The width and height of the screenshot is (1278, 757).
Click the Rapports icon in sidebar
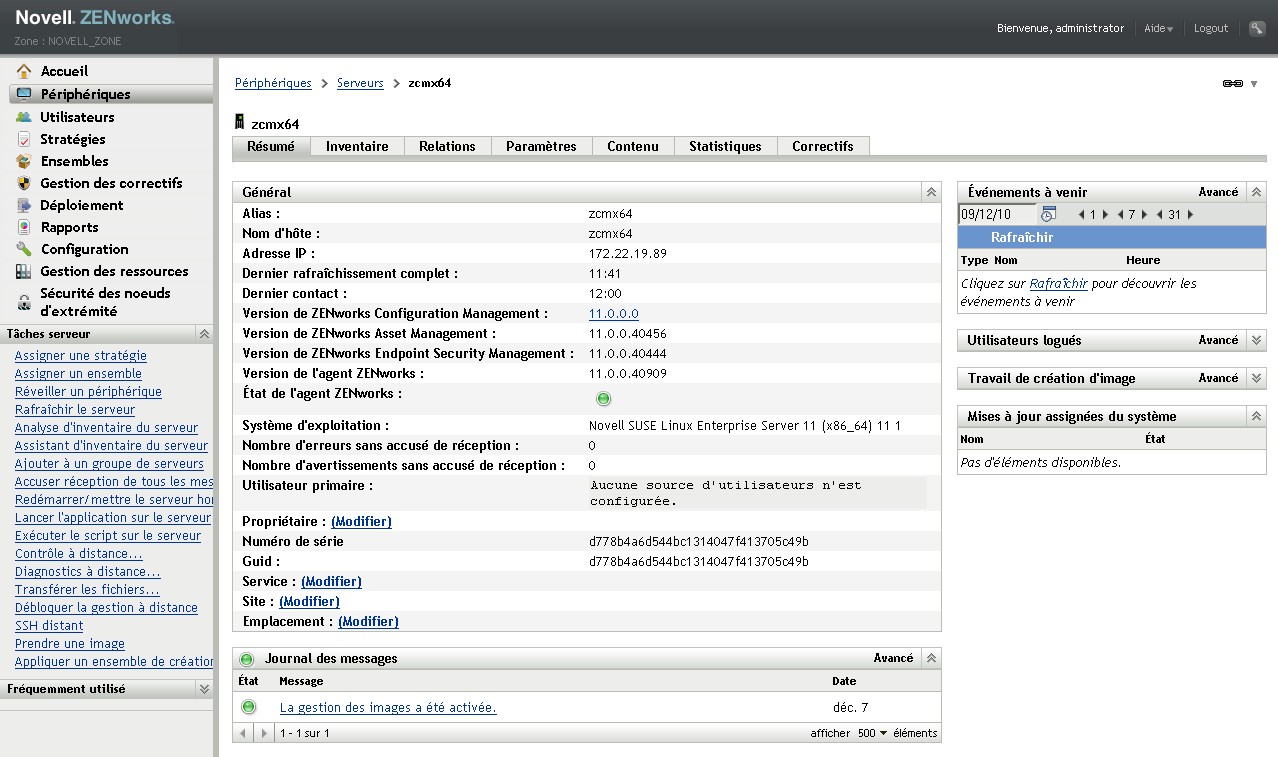(24, 227)
